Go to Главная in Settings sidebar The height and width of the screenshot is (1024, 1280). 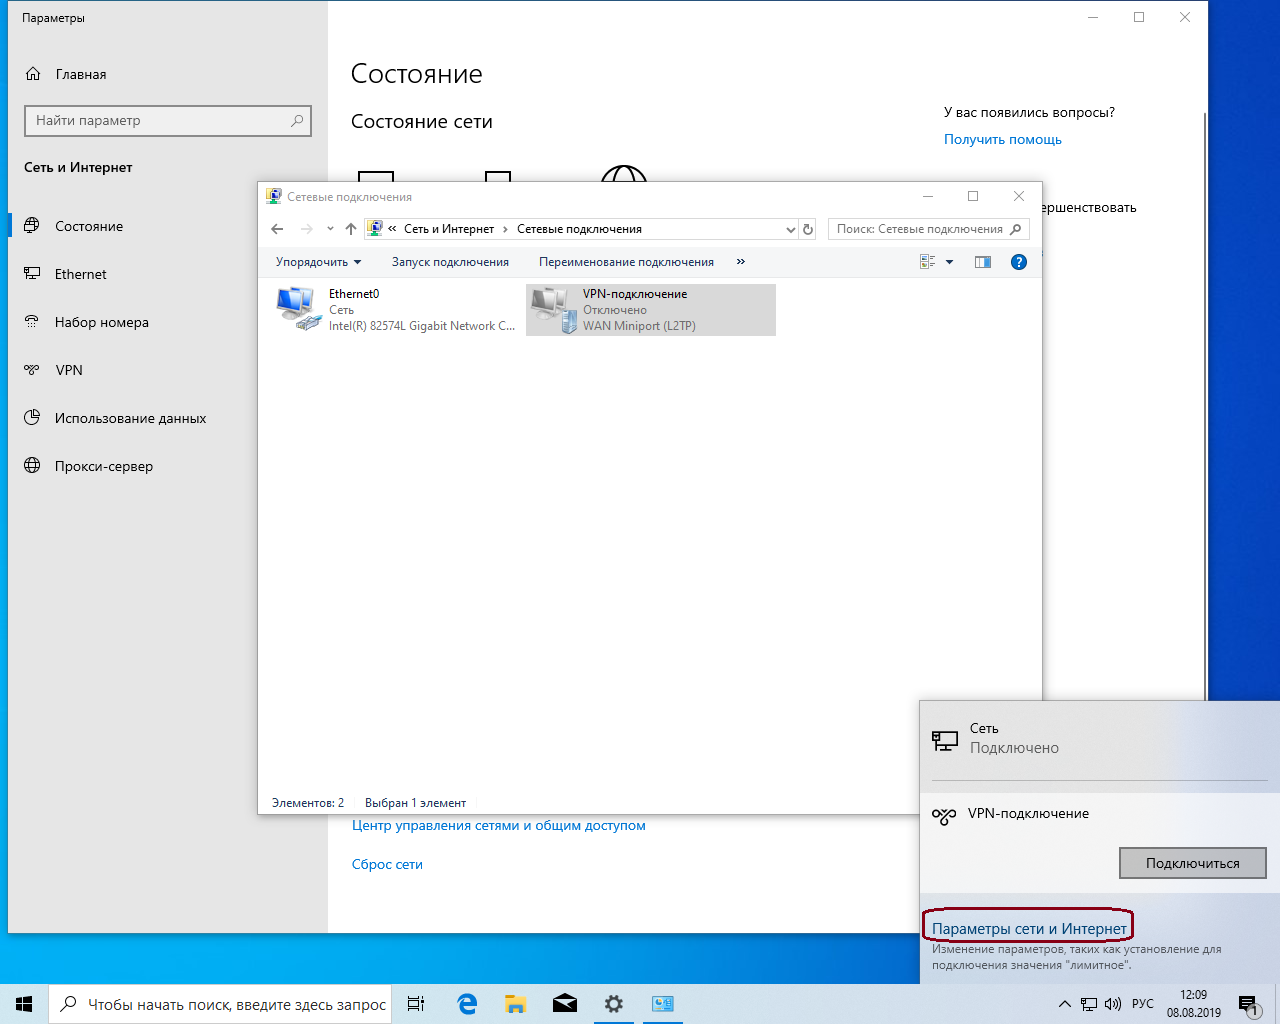pos(81,74)
